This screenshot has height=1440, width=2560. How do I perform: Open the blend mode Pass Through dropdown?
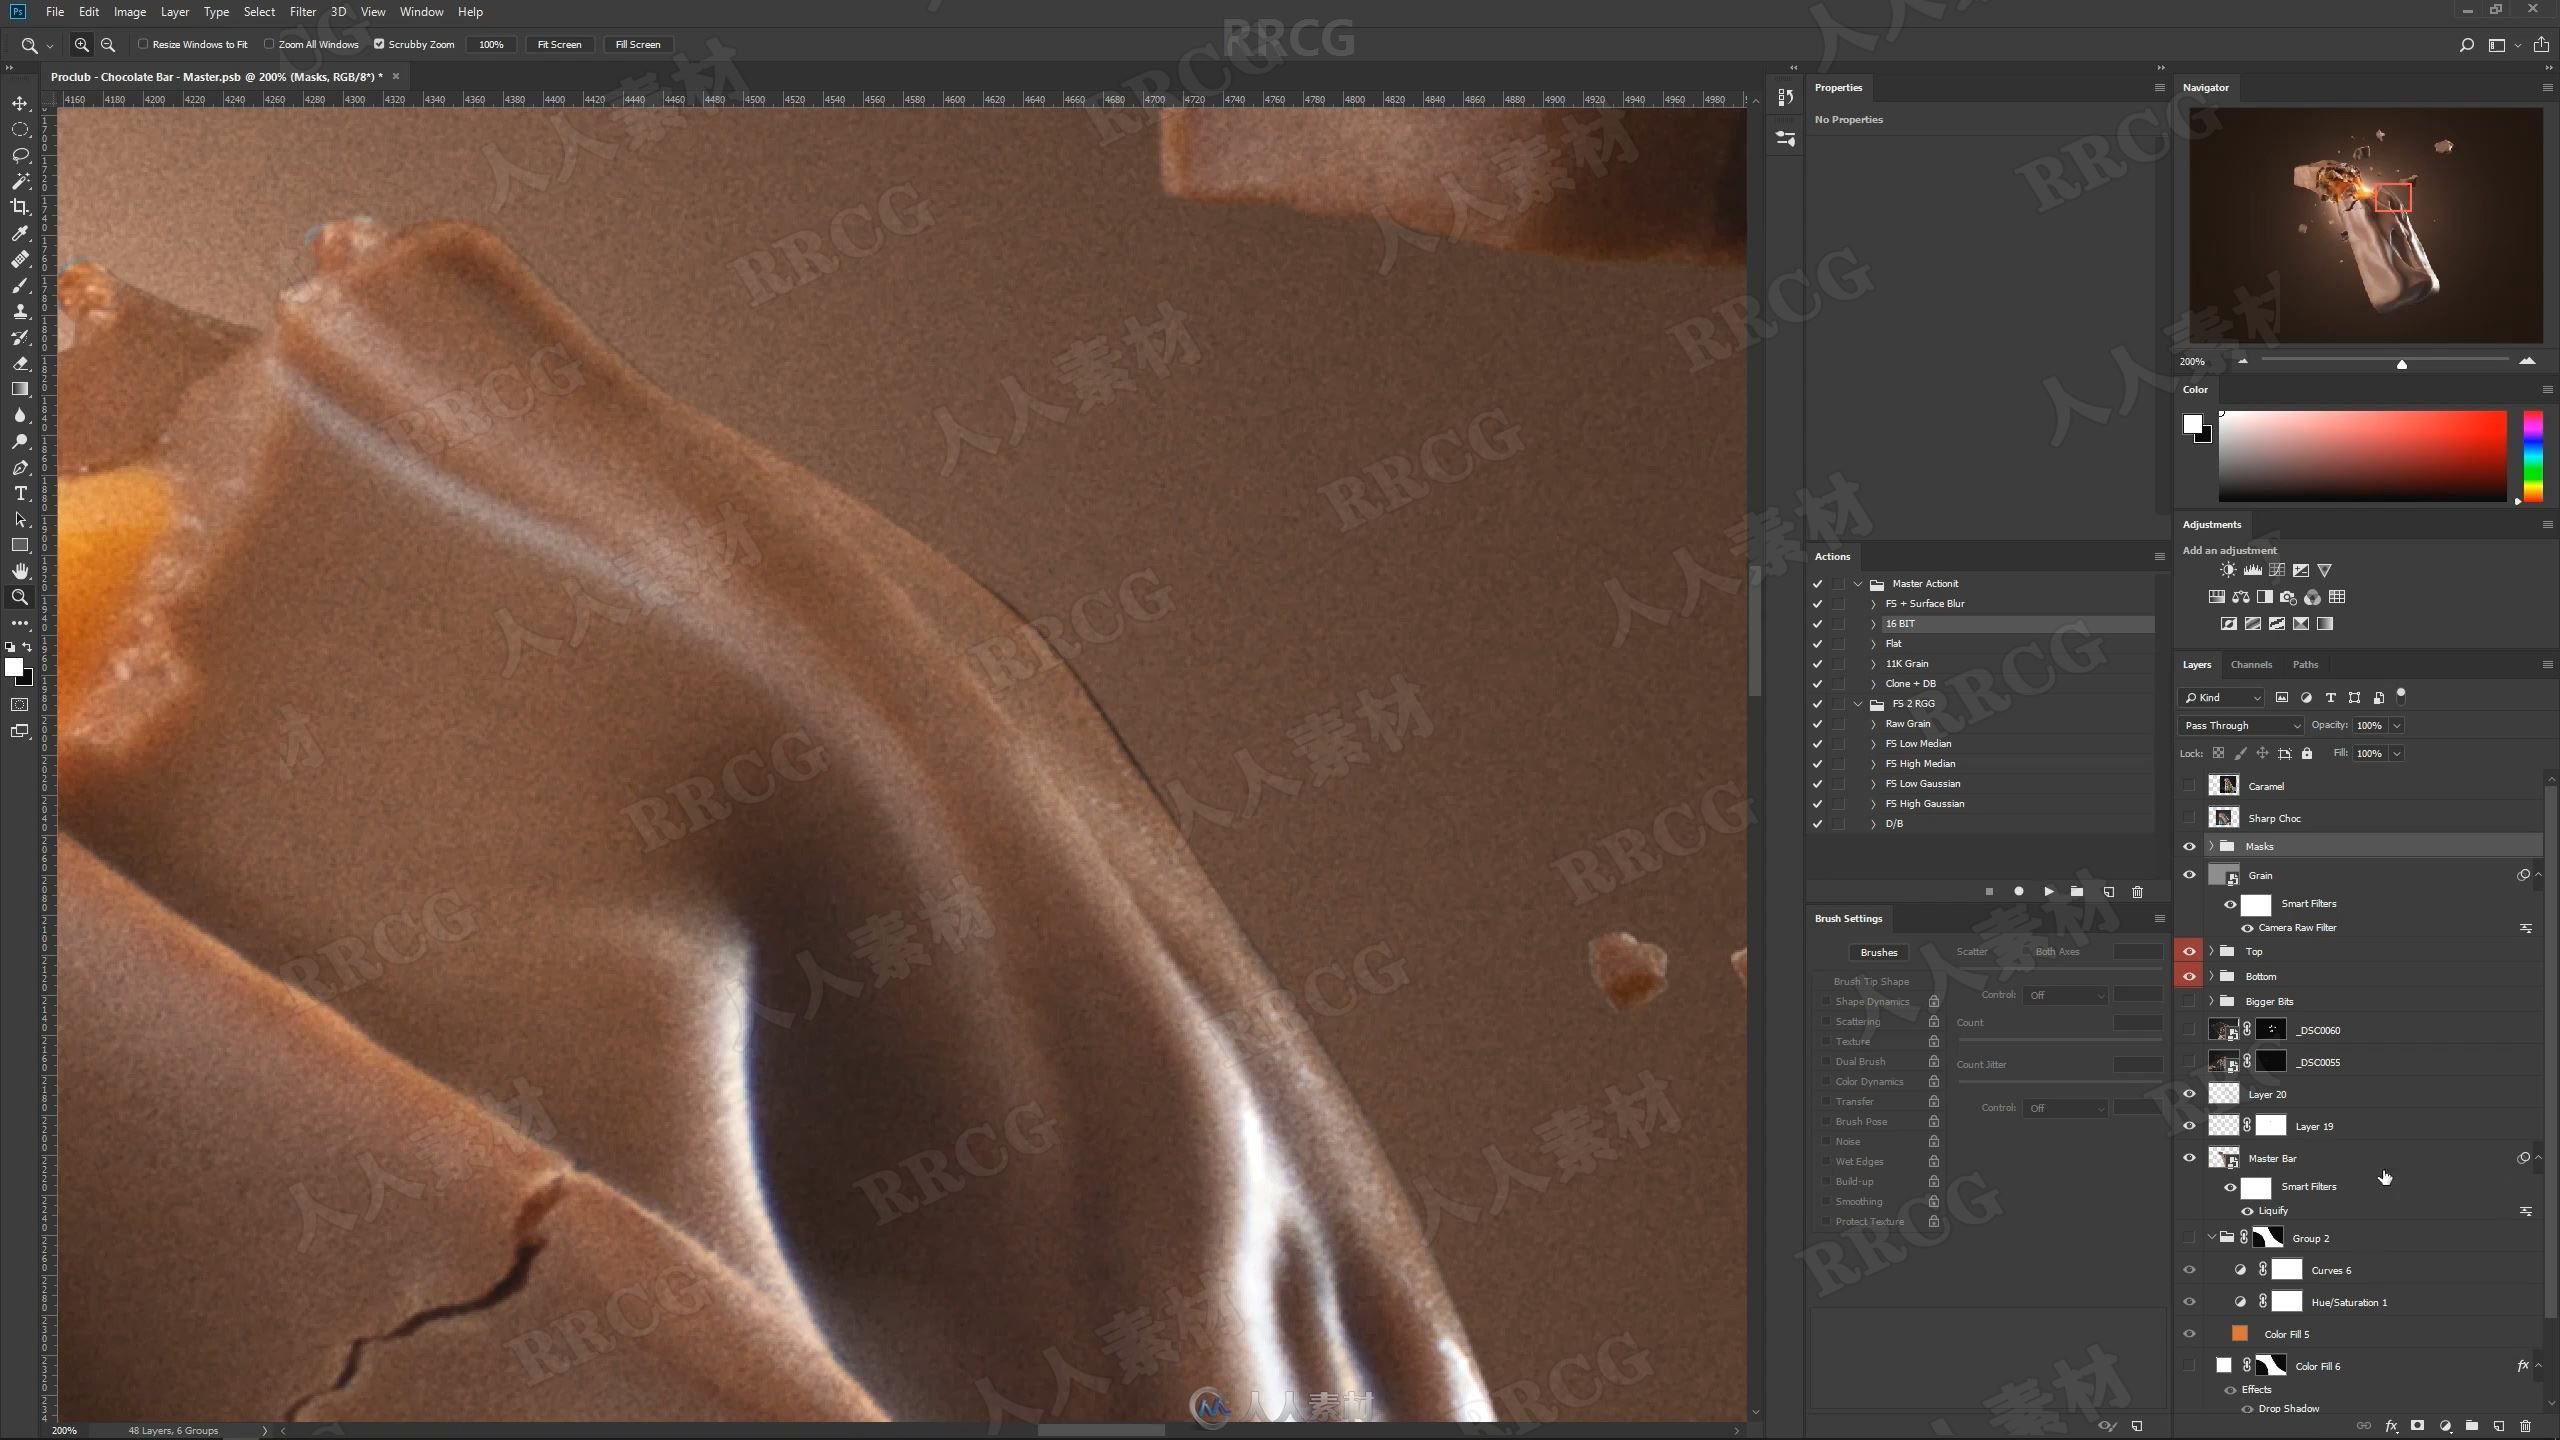2240,725
